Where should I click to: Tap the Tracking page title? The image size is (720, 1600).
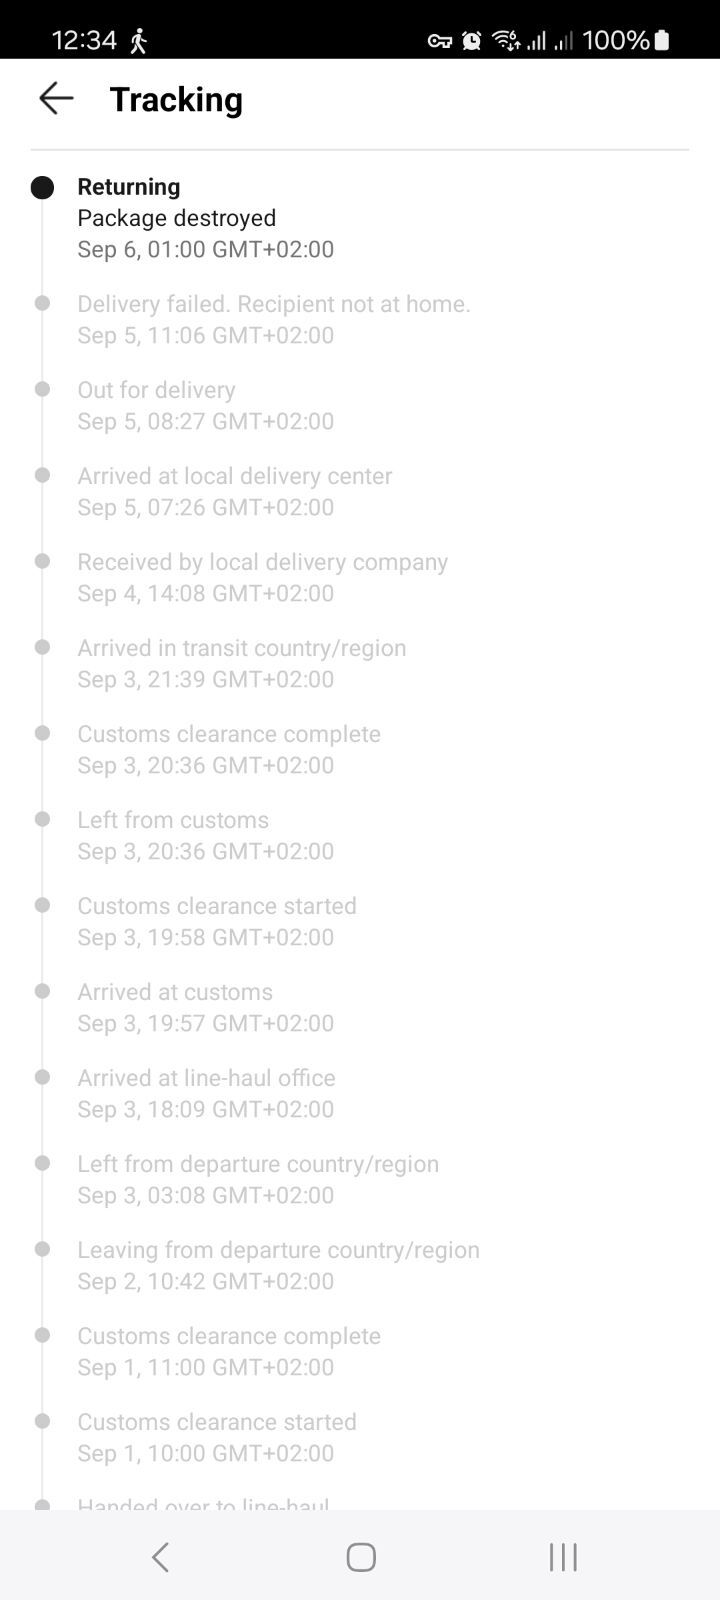[176, 99]
